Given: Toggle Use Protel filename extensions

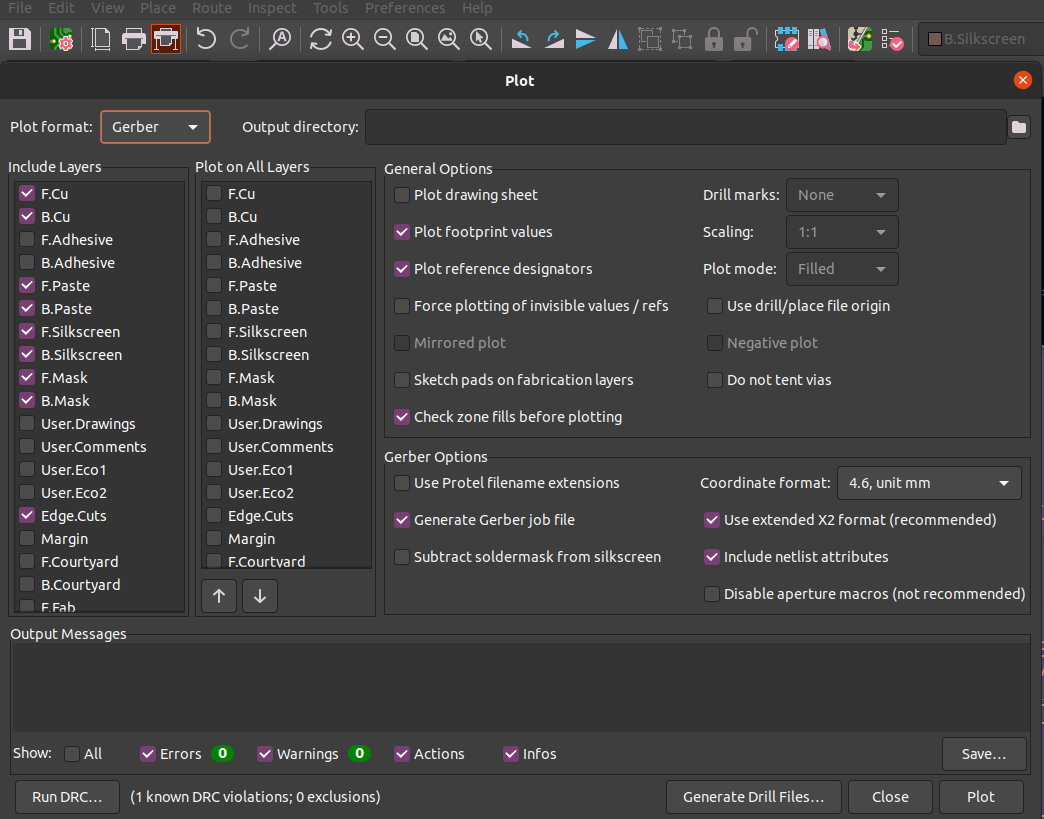Looking at the screenshot, I should pos(402,483).
